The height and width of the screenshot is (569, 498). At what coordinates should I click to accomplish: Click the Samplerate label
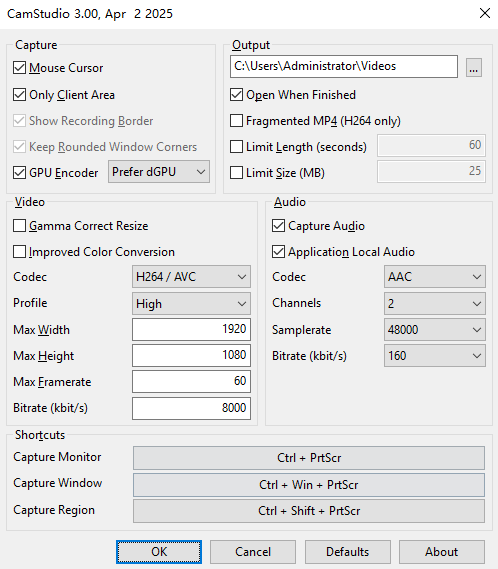pos(302,330)
